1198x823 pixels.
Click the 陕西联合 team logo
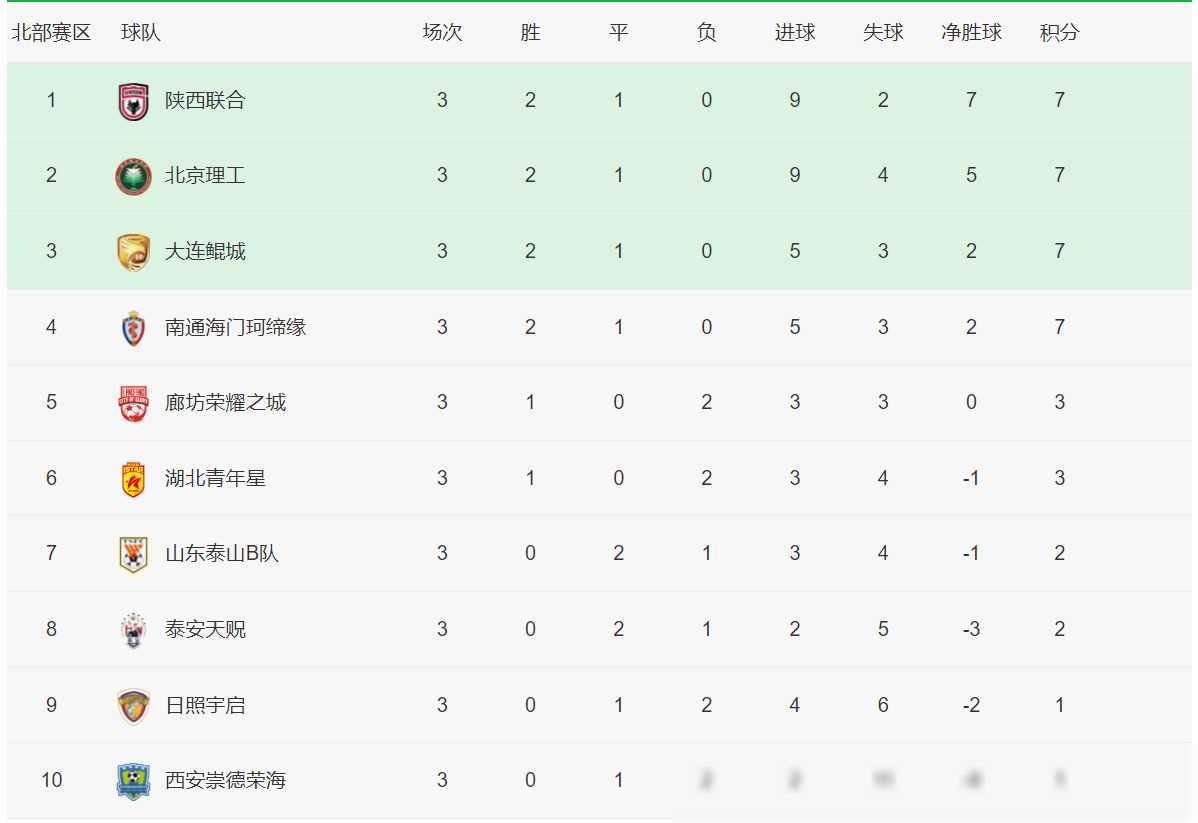point(133,101)
